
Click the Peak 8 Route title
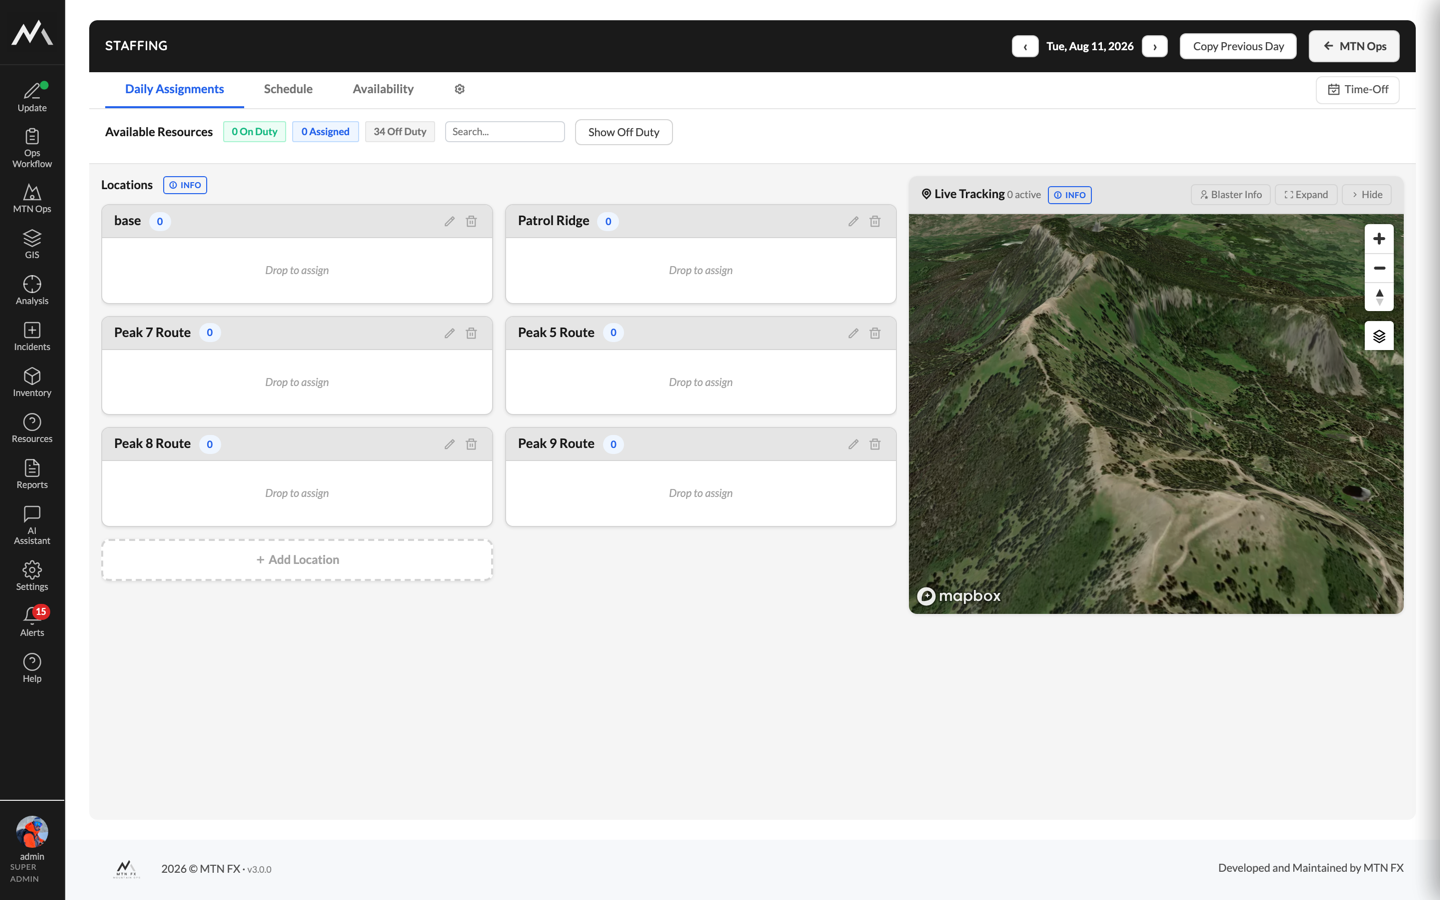152,444
